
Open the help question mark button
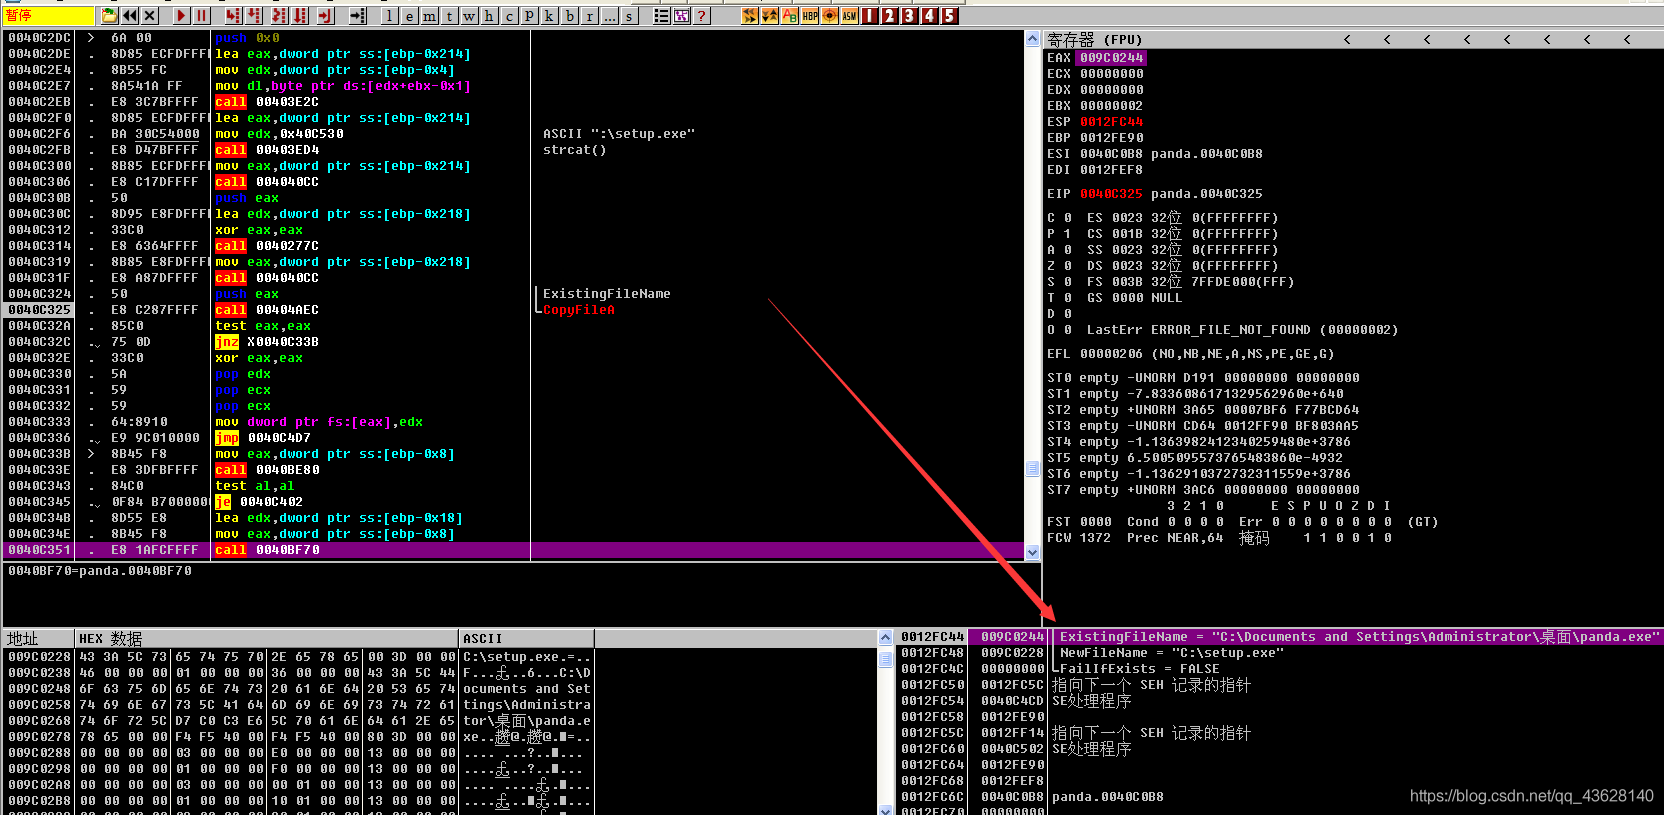click(702, 16)
